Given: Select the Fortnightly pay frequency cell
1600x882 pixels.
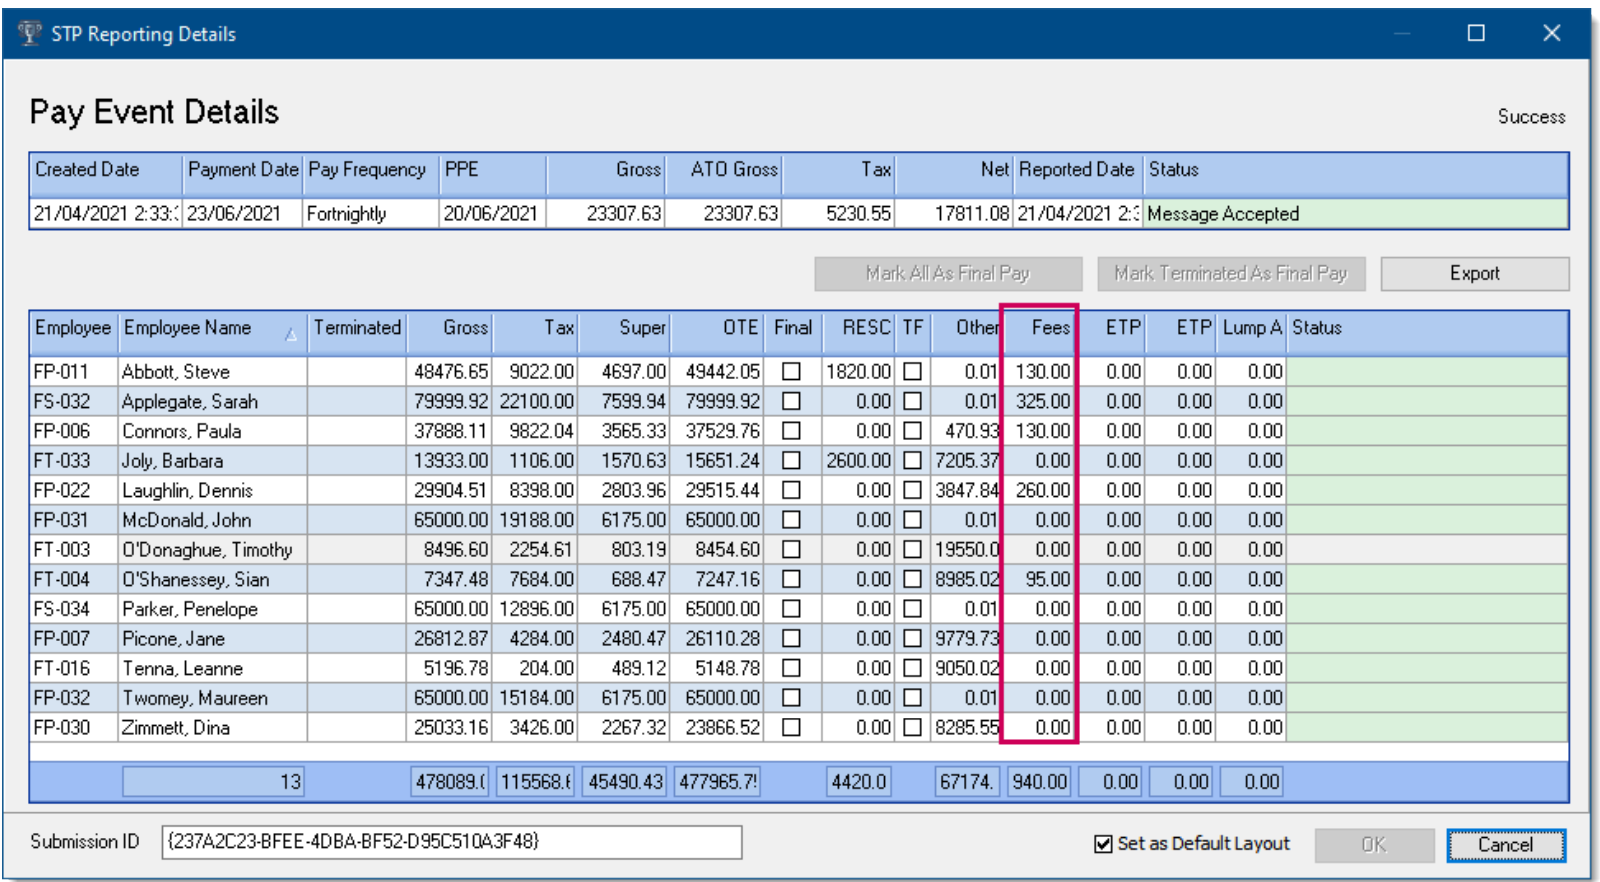Looking at the screenshot, I should 371,214.
